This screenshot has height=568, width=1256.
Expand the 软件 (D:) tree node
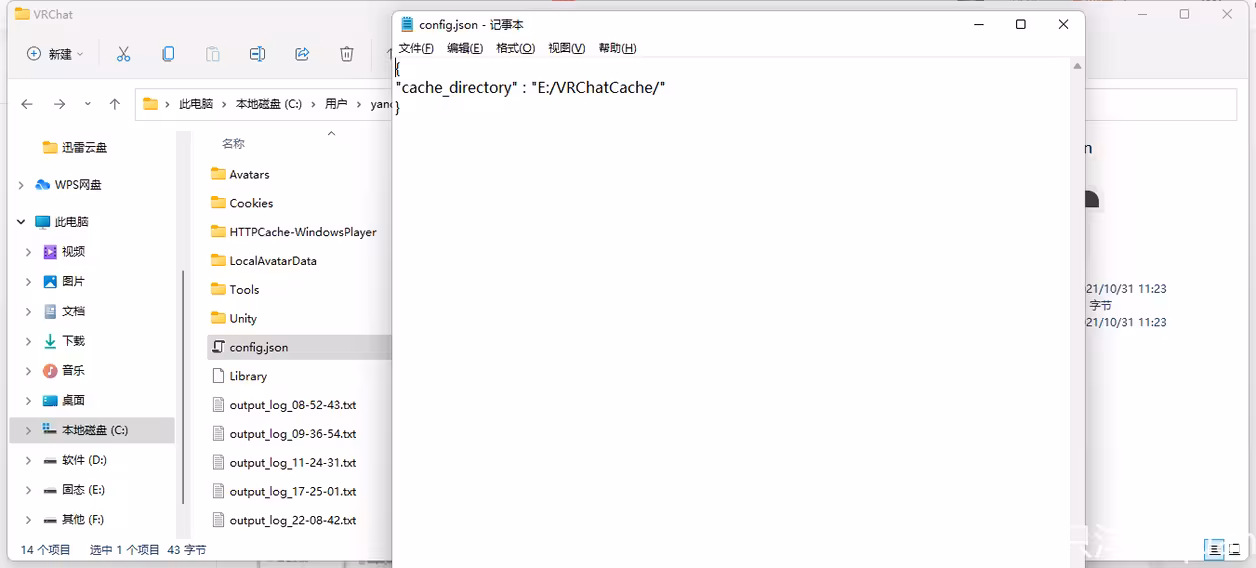28,460
